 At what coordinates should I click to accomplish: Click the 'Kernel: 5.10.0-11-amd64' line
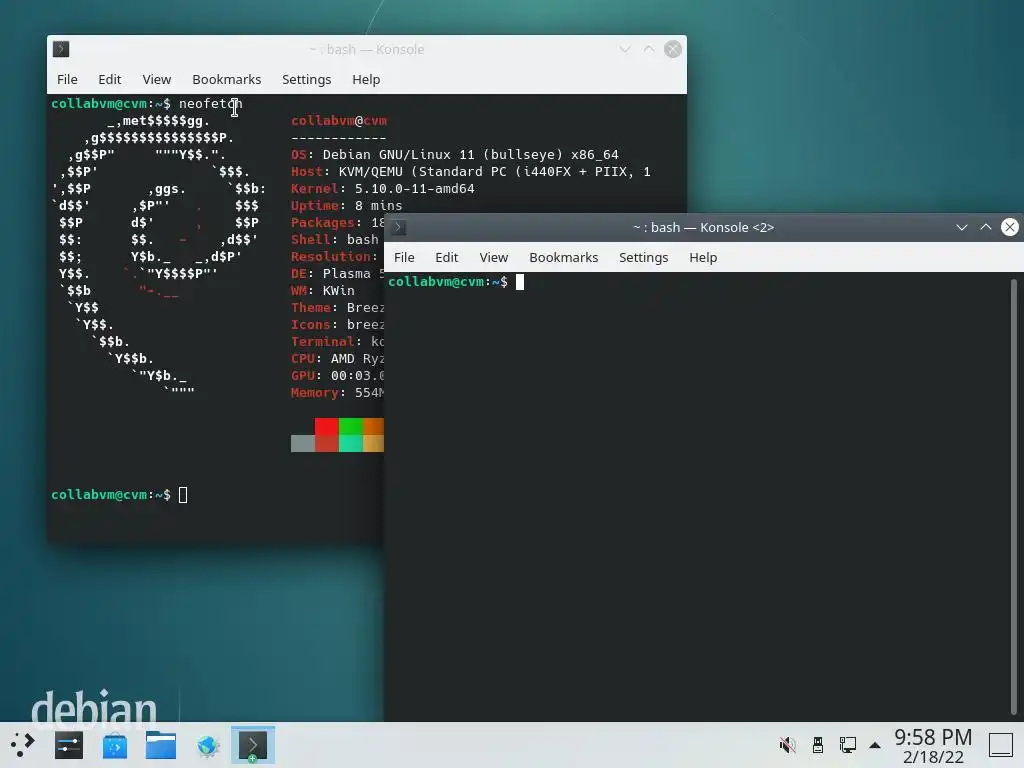point(383,189)
